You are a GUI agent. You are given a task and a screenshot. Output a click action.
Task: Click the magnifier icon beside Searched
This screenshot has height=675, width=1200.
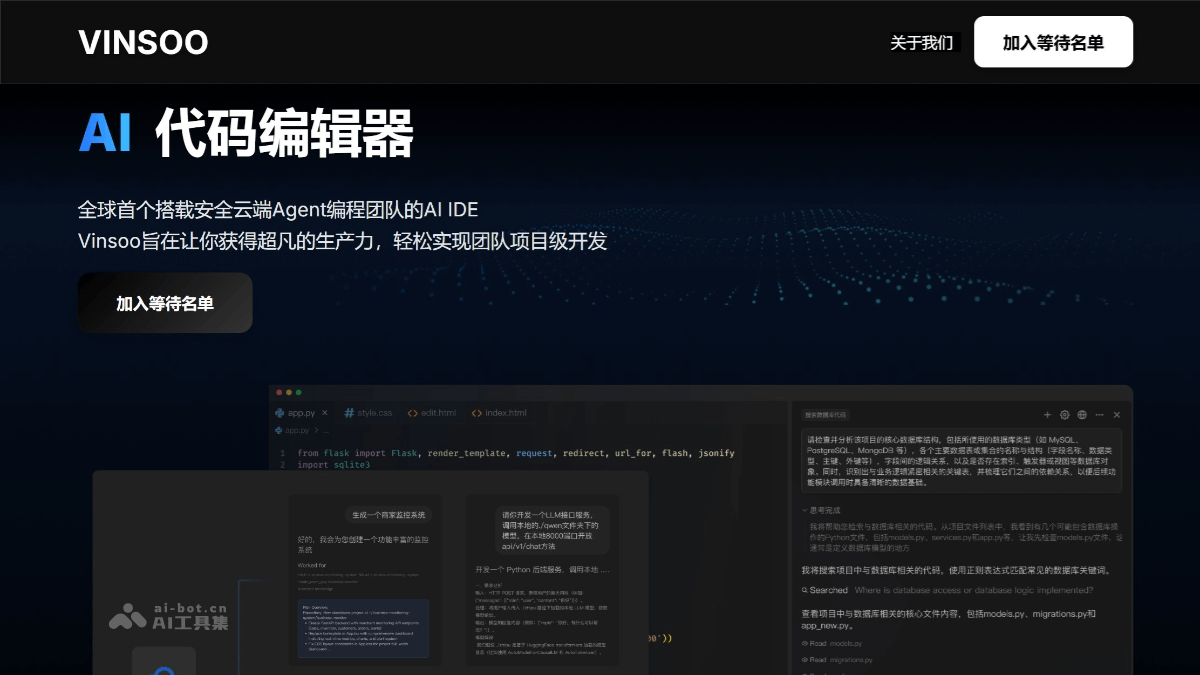(804, 589)
